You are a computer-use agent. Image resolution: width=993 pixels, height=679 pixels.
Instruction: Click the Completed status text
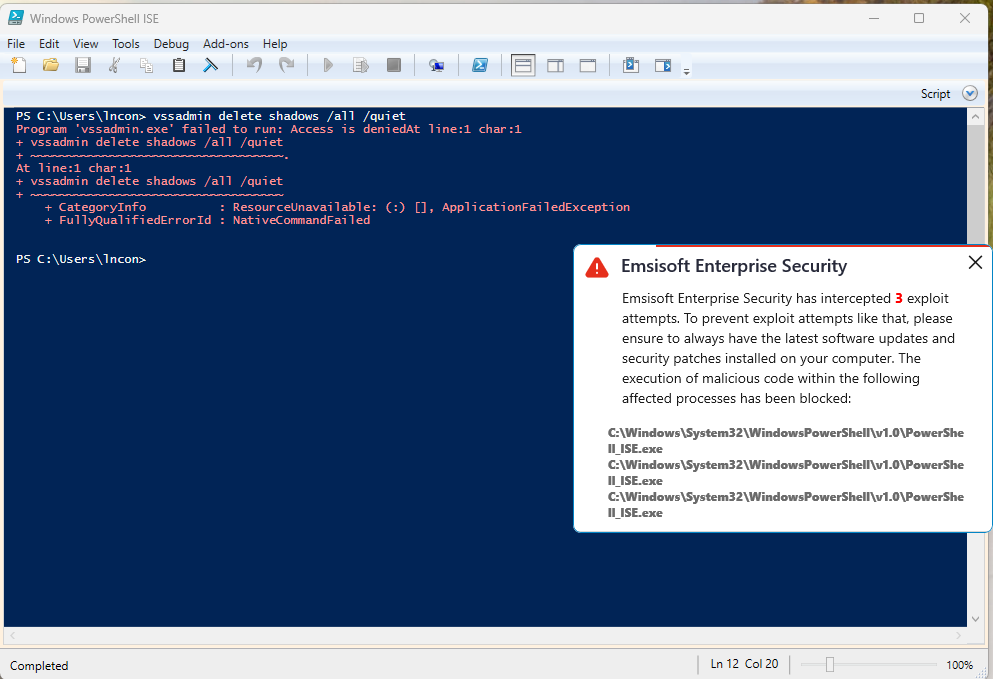point(39,666)
